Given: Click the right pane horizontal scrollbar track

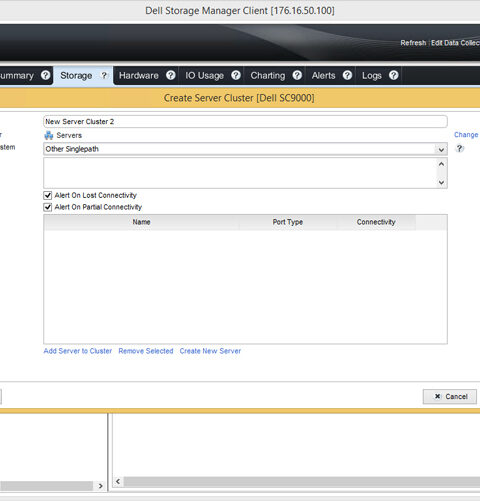Looking at the screenshot, I should 302,482.
